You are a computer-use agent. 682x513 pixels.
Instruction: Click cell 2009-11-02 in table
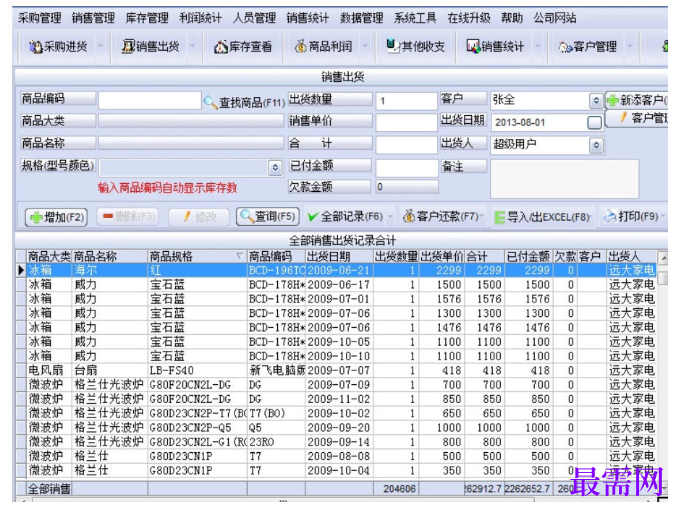tap(339, 399)
